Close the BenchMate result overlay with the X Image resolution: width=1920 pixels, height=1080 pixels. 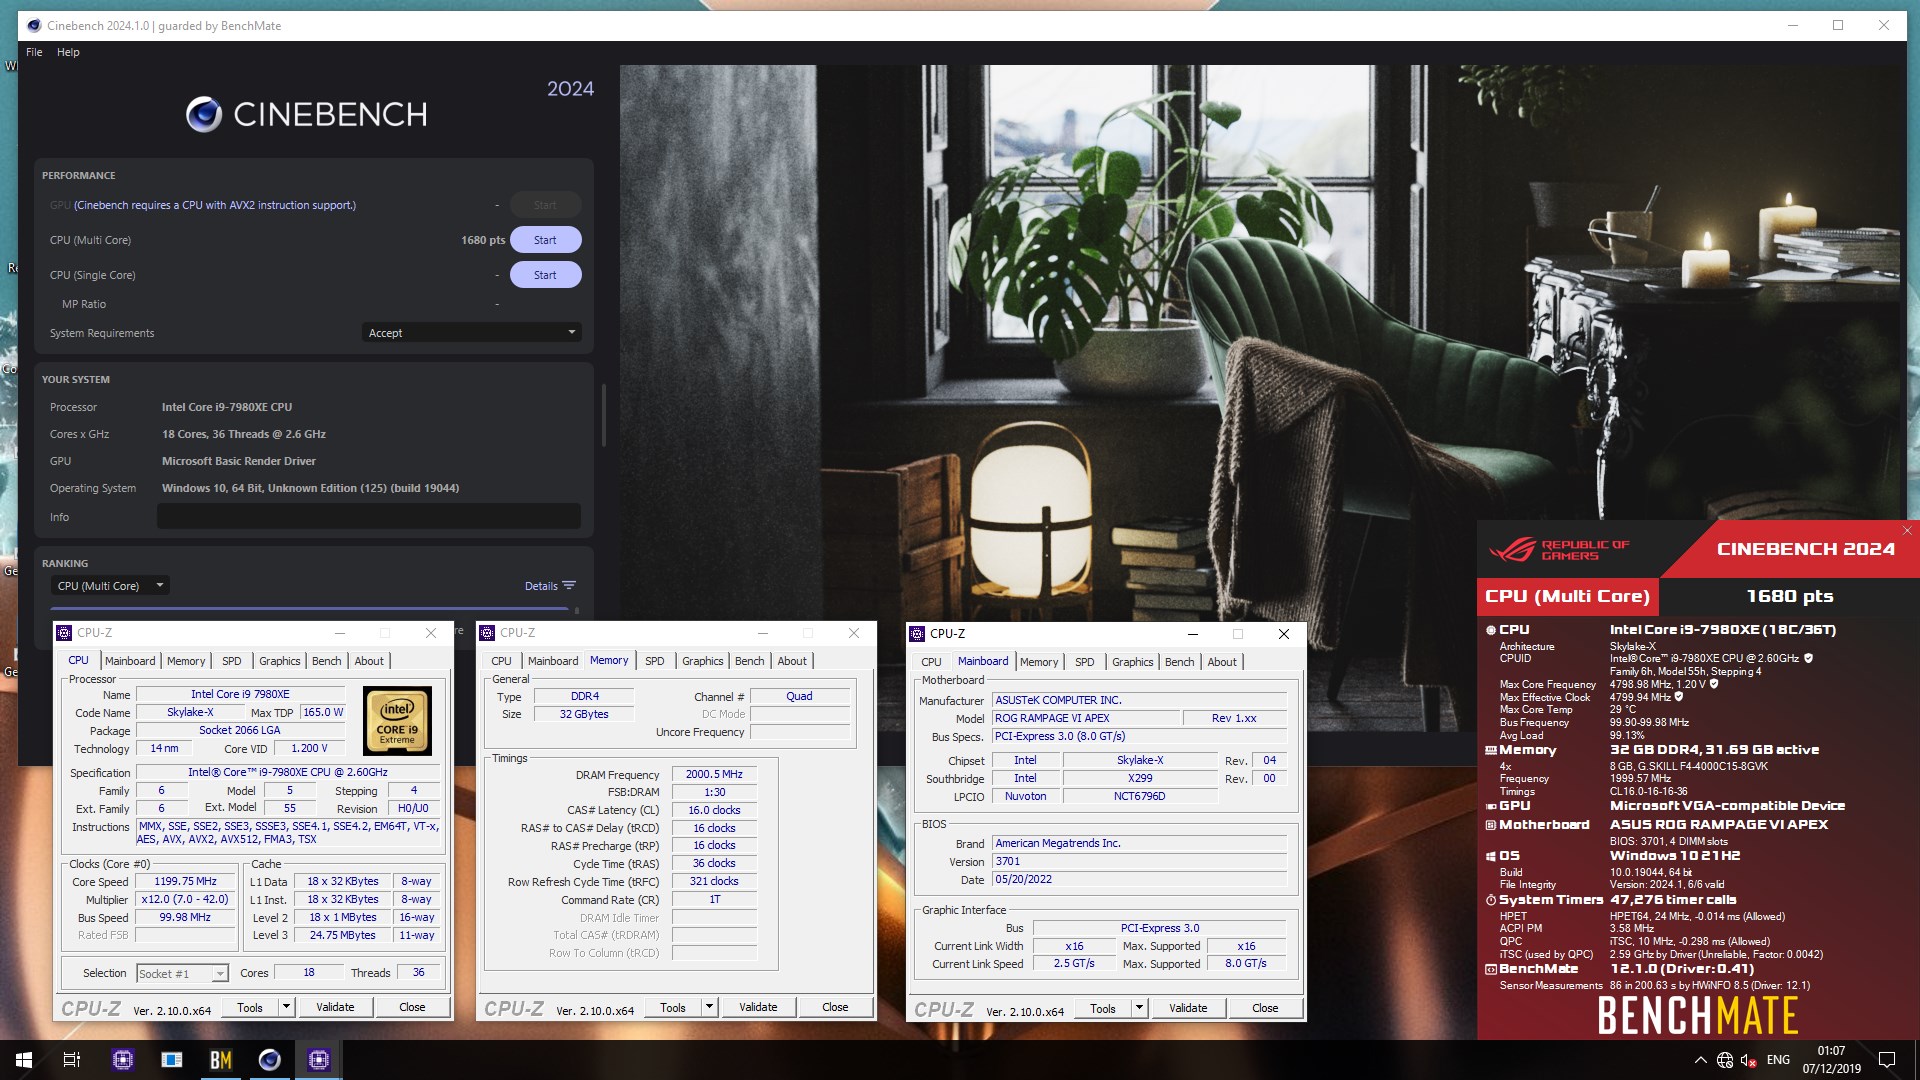[1907, 531]
